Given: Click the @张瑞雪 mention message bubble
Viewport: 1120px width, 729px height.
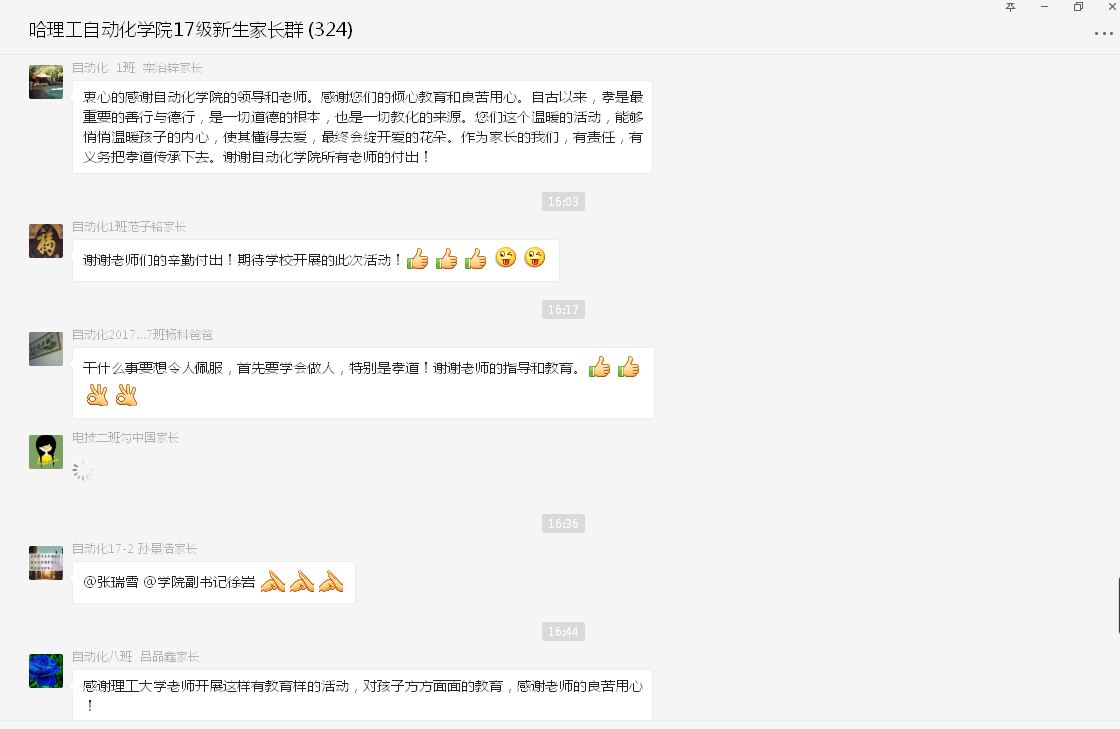Looking at the screenshot, I should click(214, 582).
